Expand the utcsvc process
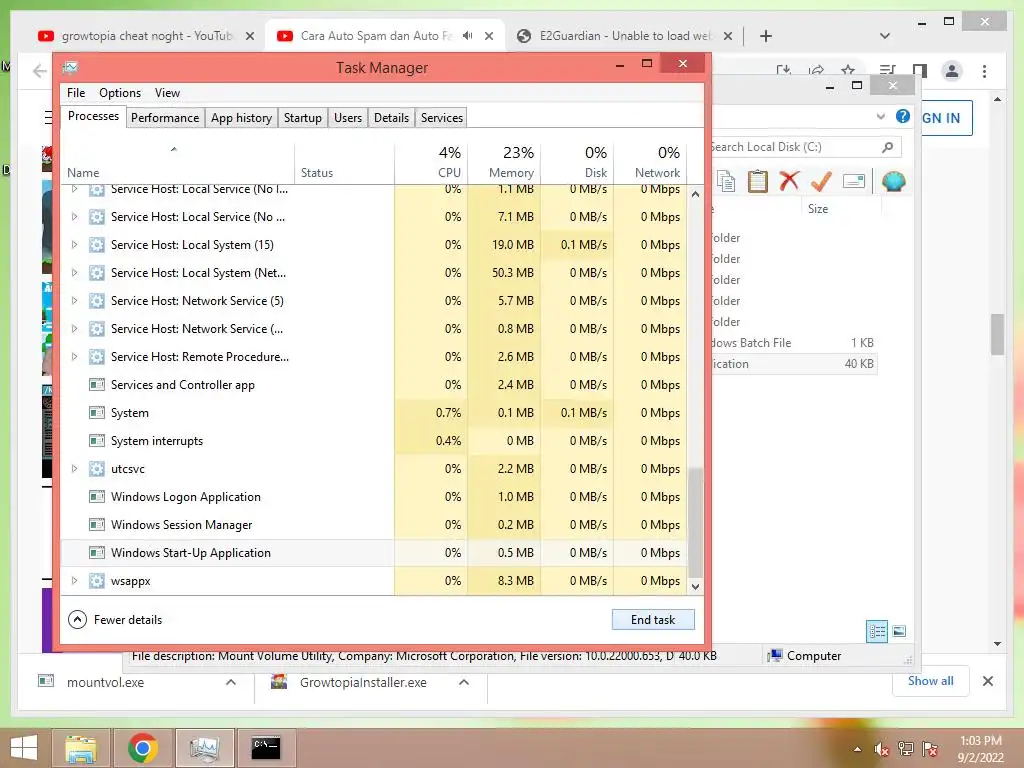Viewport: 1024px width, 768px height. [74, 469]
